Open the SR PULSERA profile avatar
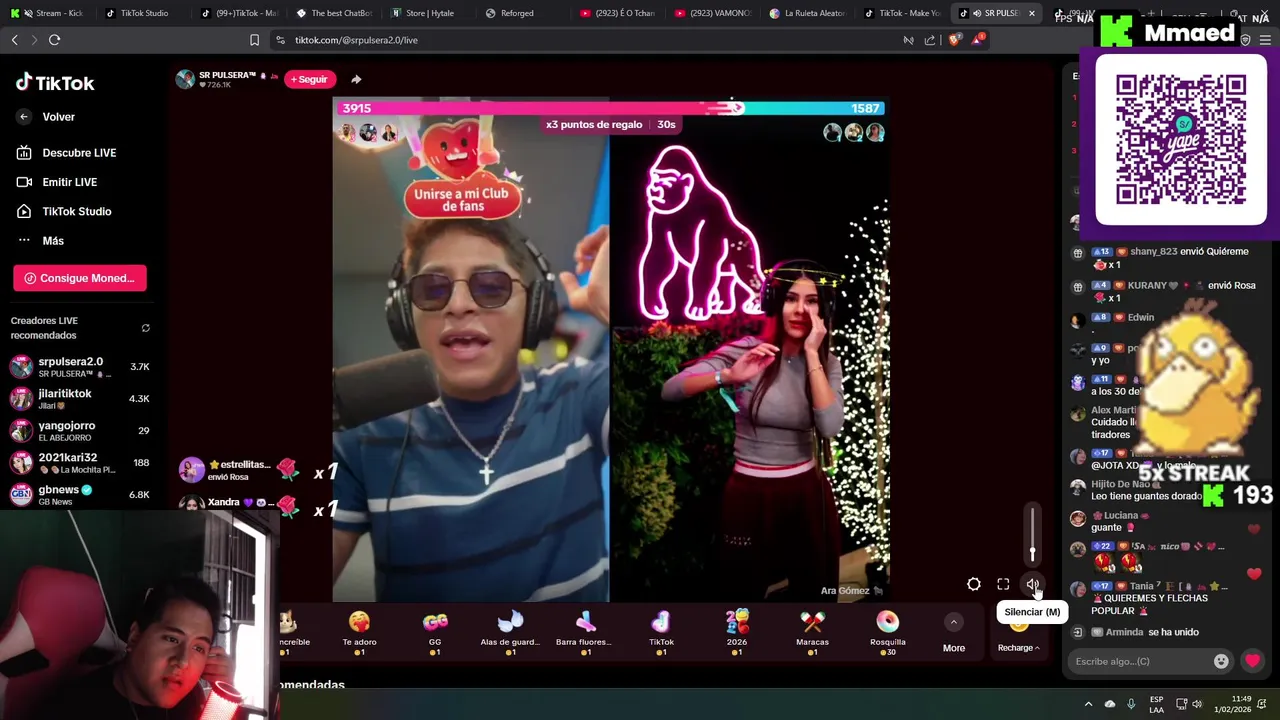The image size is (1280, 720). (x=185, y=80)
